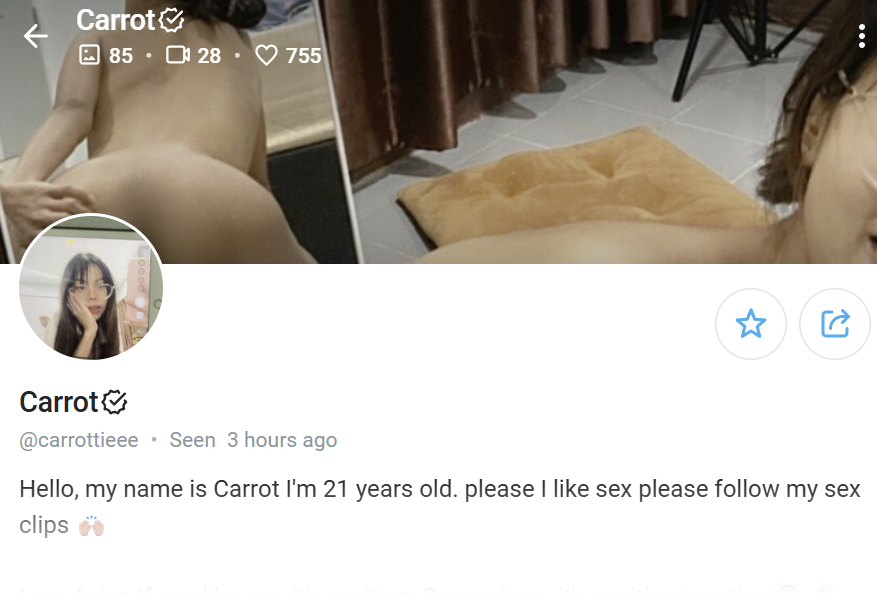Share the profile using the share icon
Image resolution: width=877 pixels, height=599 pixels.
[x=834, y=324]
